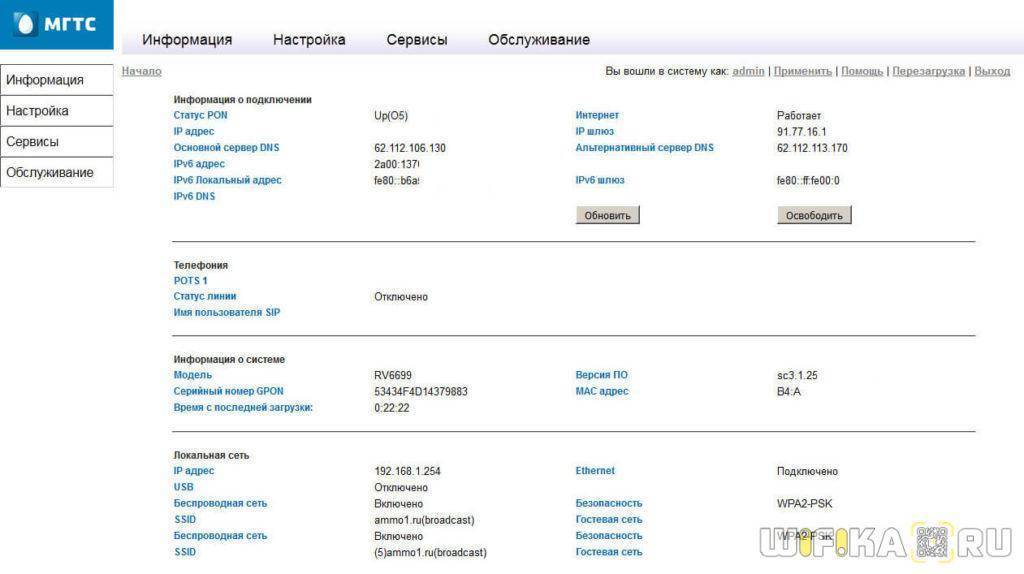Open the Сервисы top menu

click(x=417, y=40)
